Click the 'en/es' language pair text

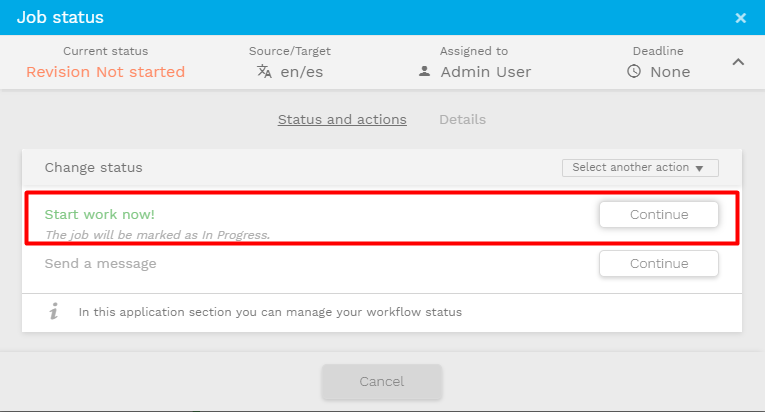(x=301, y=71)
